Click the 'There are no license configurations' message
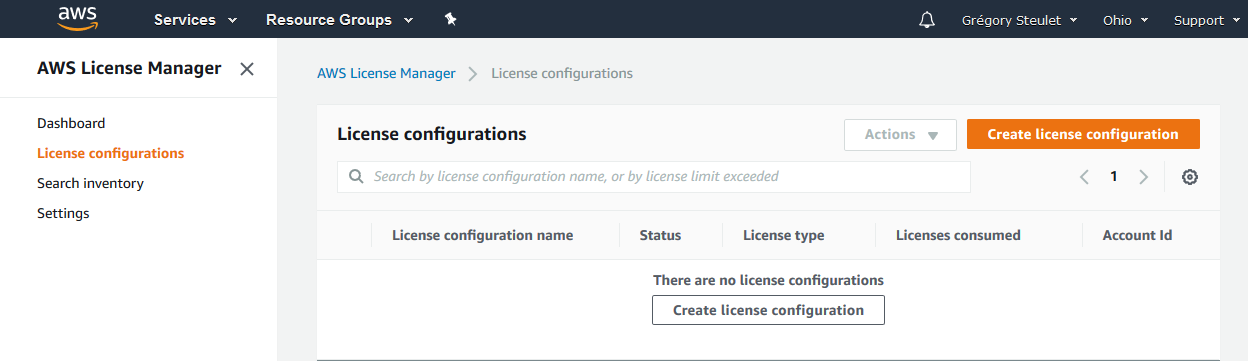Screen dimensions: 1248x361 coord(768,280)
